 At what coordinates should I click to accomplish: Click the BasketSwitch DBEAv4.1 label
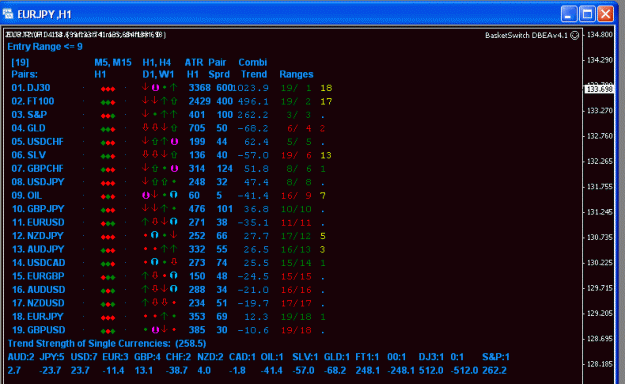pos(526,35)
